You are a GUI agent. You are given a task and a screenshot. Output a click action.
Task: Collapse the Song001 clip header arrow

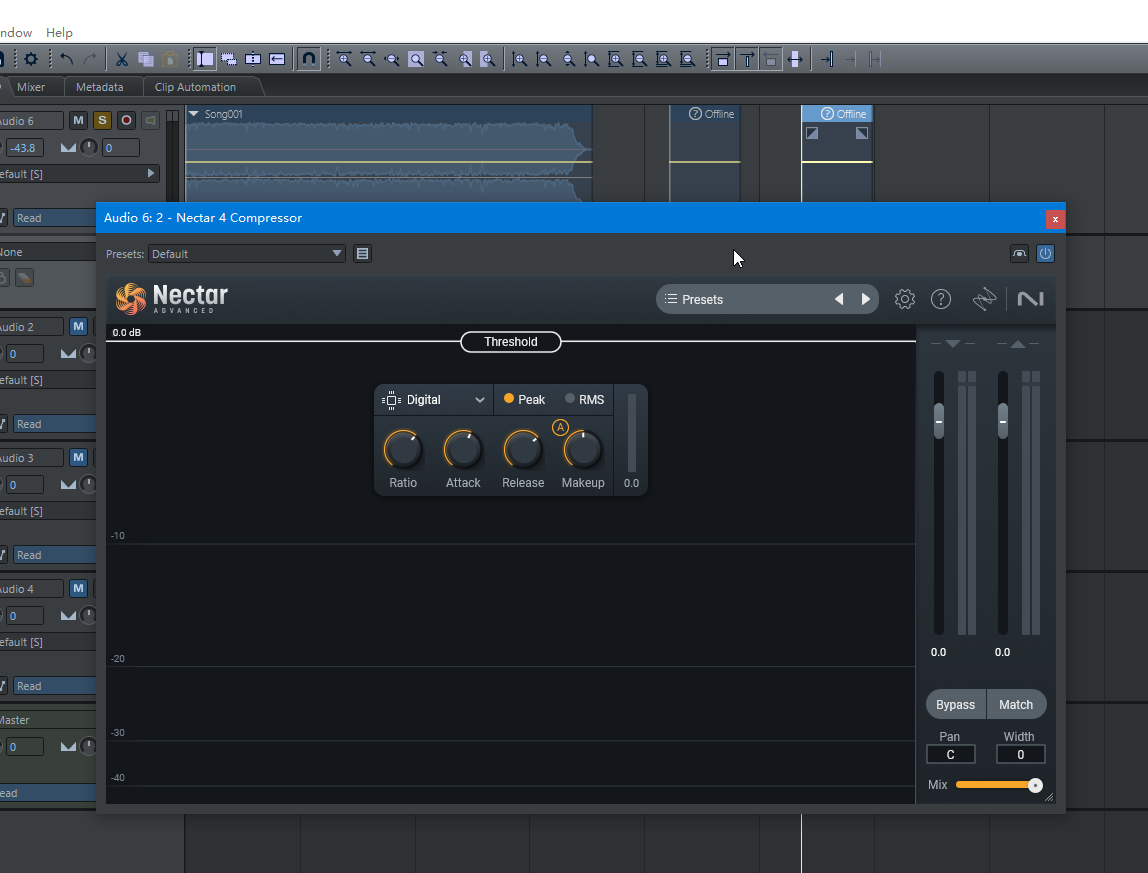click(x=194, y=114)
